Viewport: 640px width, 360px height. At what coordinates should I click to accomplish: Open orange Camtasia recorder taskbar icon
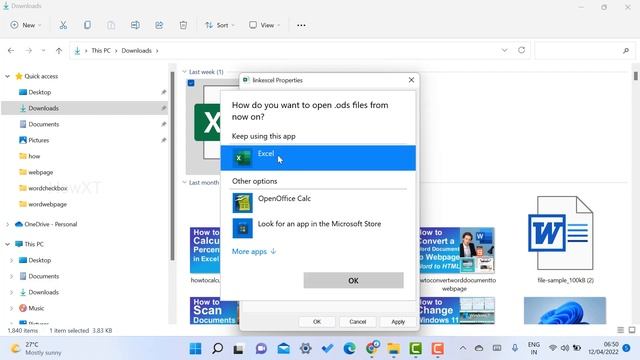click(x=438, y=349)
